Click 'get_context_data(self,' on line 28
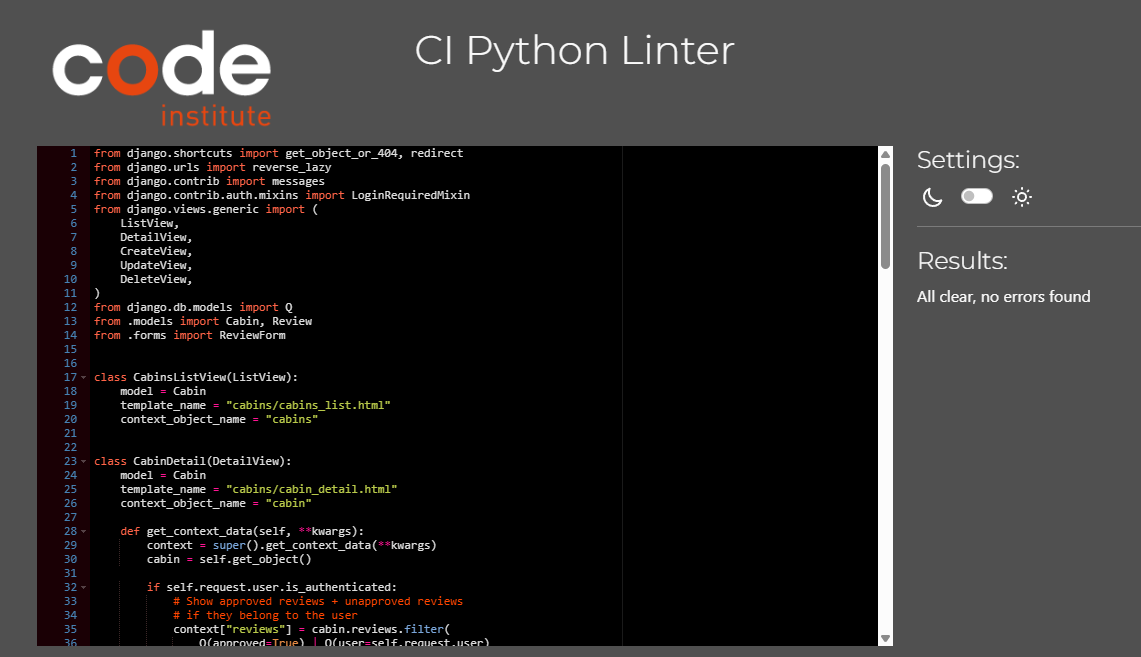This screenshot has width=1141, height=657. click(x=219, y=532)
